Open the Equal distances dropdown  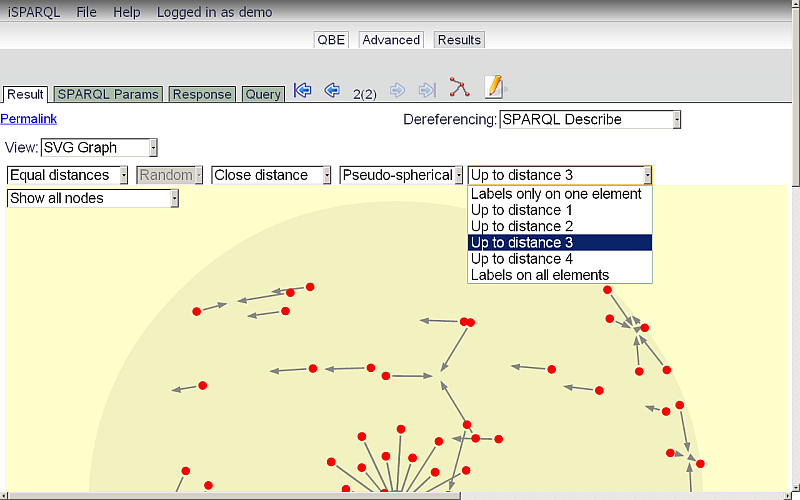[x=67, y=176]
